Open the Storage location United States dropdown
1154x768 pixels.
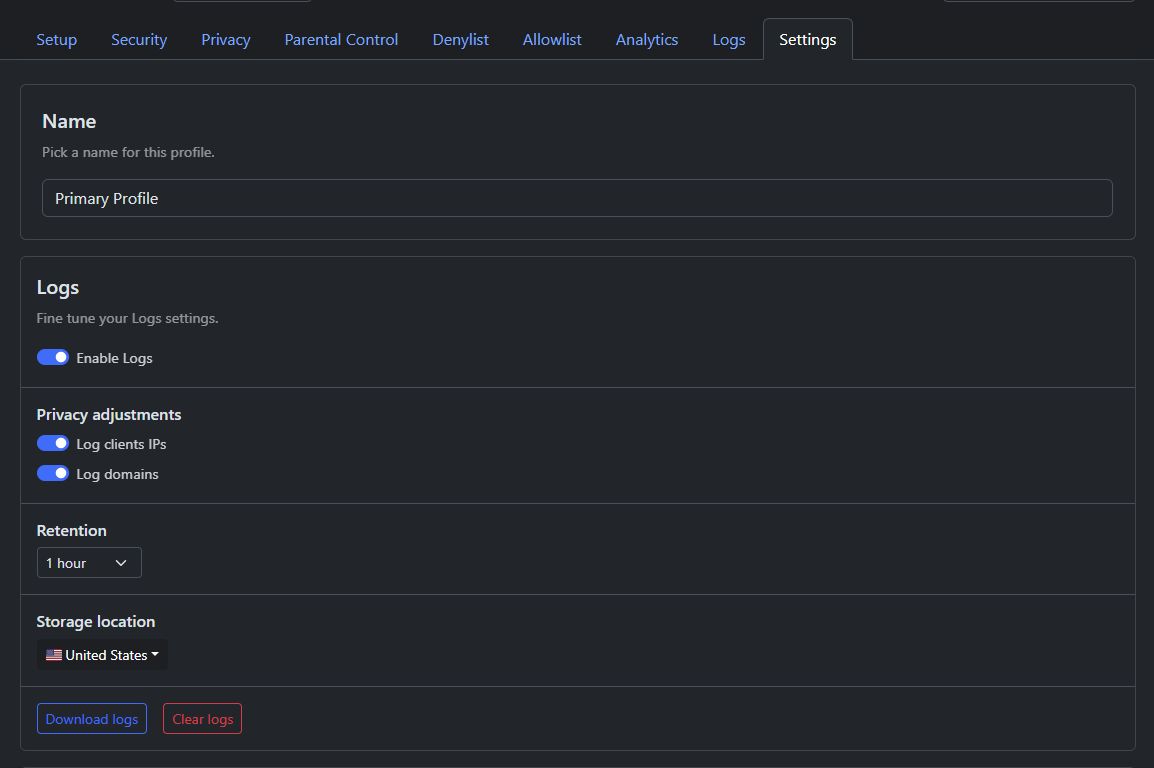coord(103,655)
